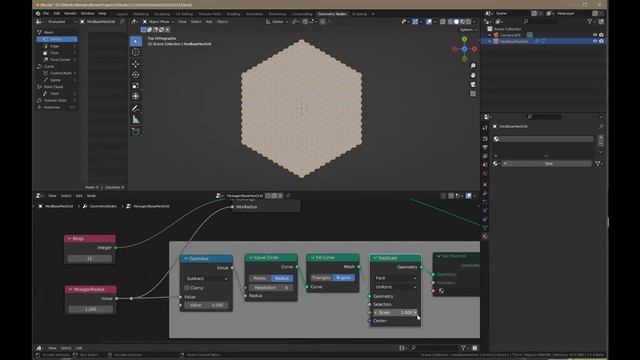Select the Transform tool in viewport toolbar
Image resolution: width=640 pixels, height=360 pixels.
click(x=136, y=96)
